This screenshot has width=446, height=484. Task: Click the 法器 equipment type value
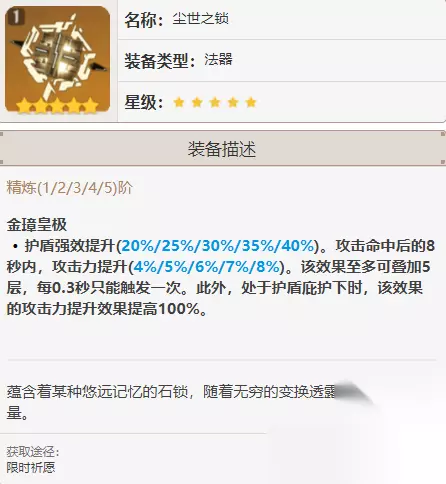(218, 60)
